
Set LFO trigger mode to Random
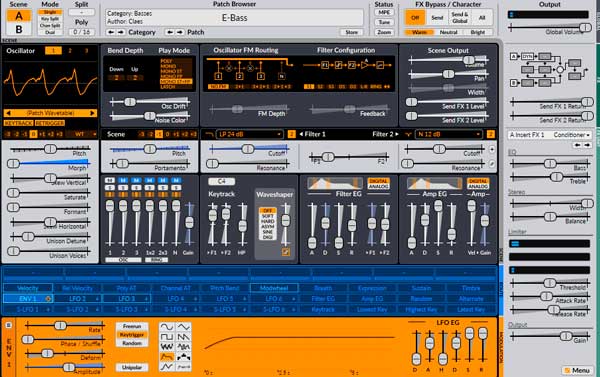(x=132, y=343)
